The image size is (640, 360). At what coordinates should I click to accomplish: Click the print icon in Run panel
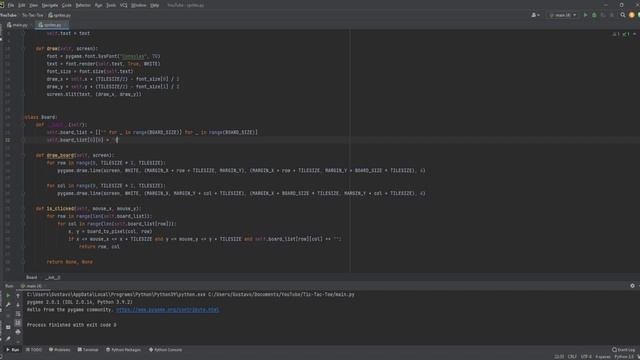click(18, 332)
